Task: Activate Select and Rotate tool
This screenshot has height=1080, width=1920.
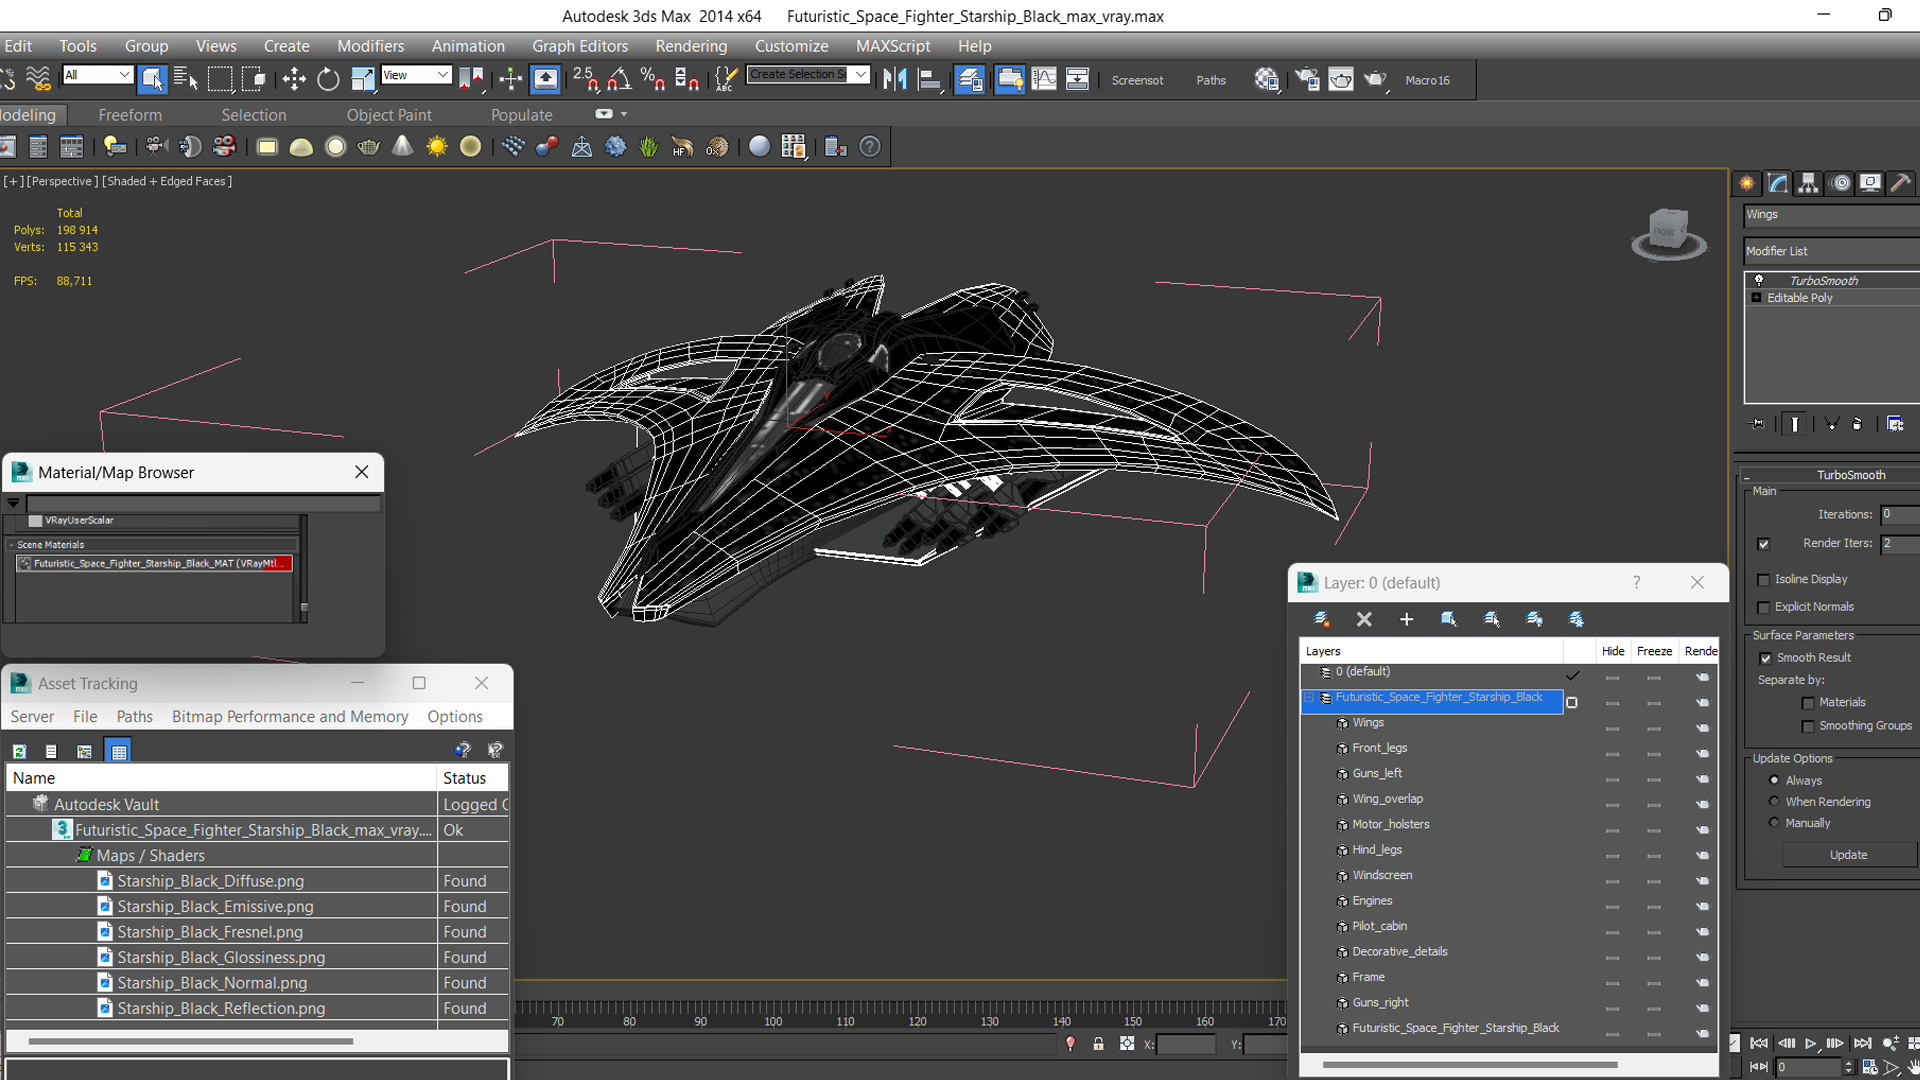Action: coord(328,79)
